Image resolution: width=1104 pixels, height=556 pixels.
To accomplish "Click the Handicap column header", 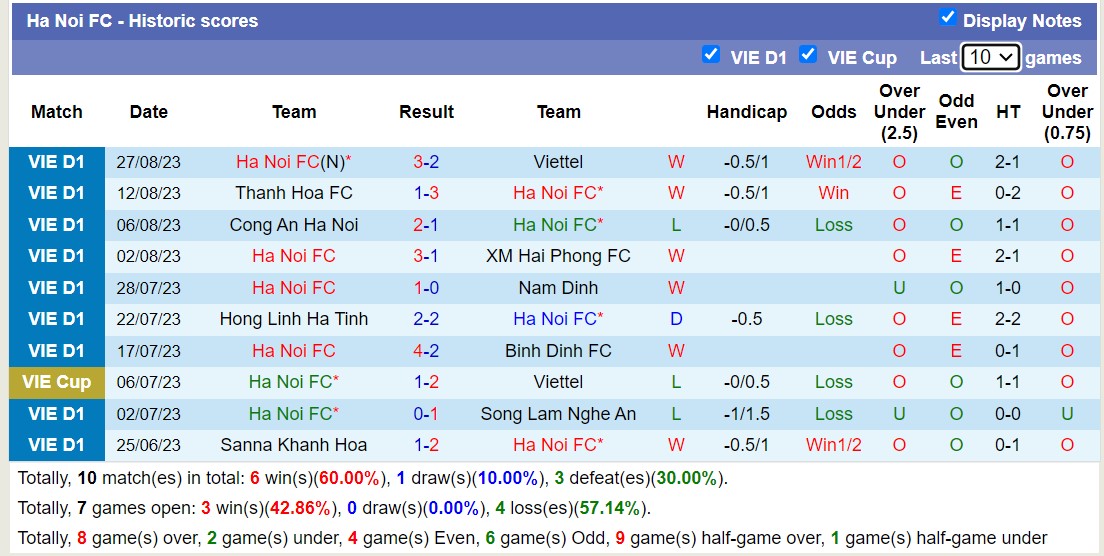I will (x=746, y=112).
